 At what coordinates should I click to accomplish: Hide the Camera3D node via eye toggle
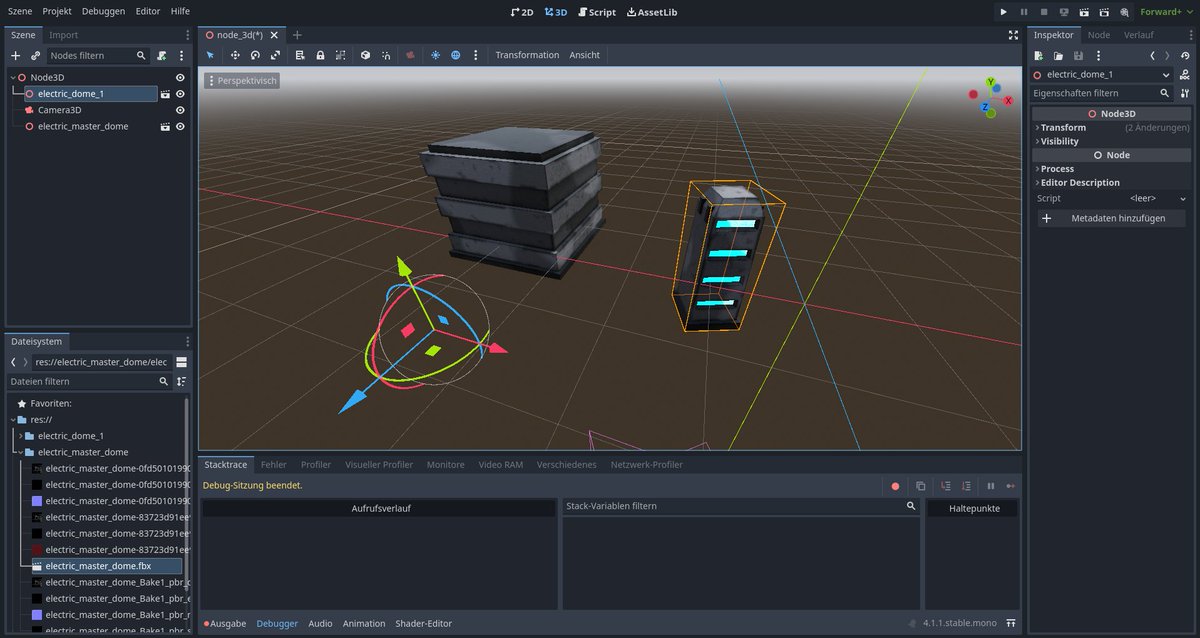(x=180, y=109)
